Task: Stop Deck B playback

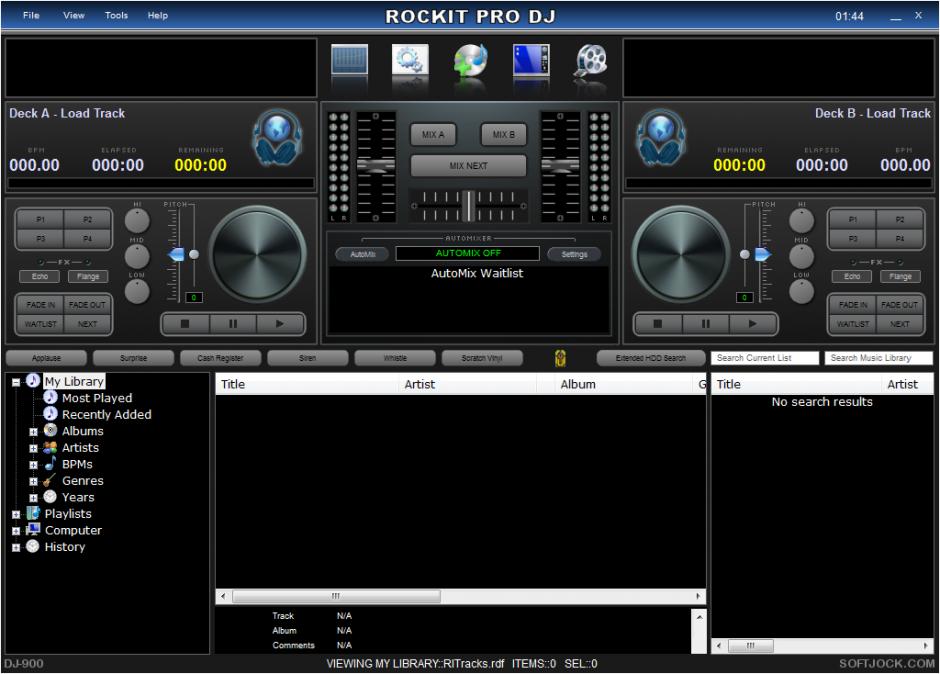Action: (658, 324)
